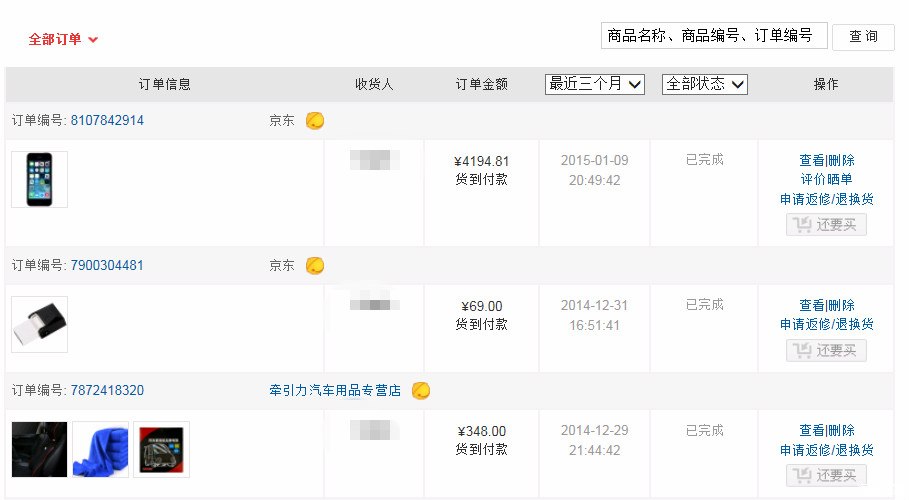The image size is (909, 500).
Task: Click 申请返修/退换货 for the ¥69.00 order
Action: [826, 325]
